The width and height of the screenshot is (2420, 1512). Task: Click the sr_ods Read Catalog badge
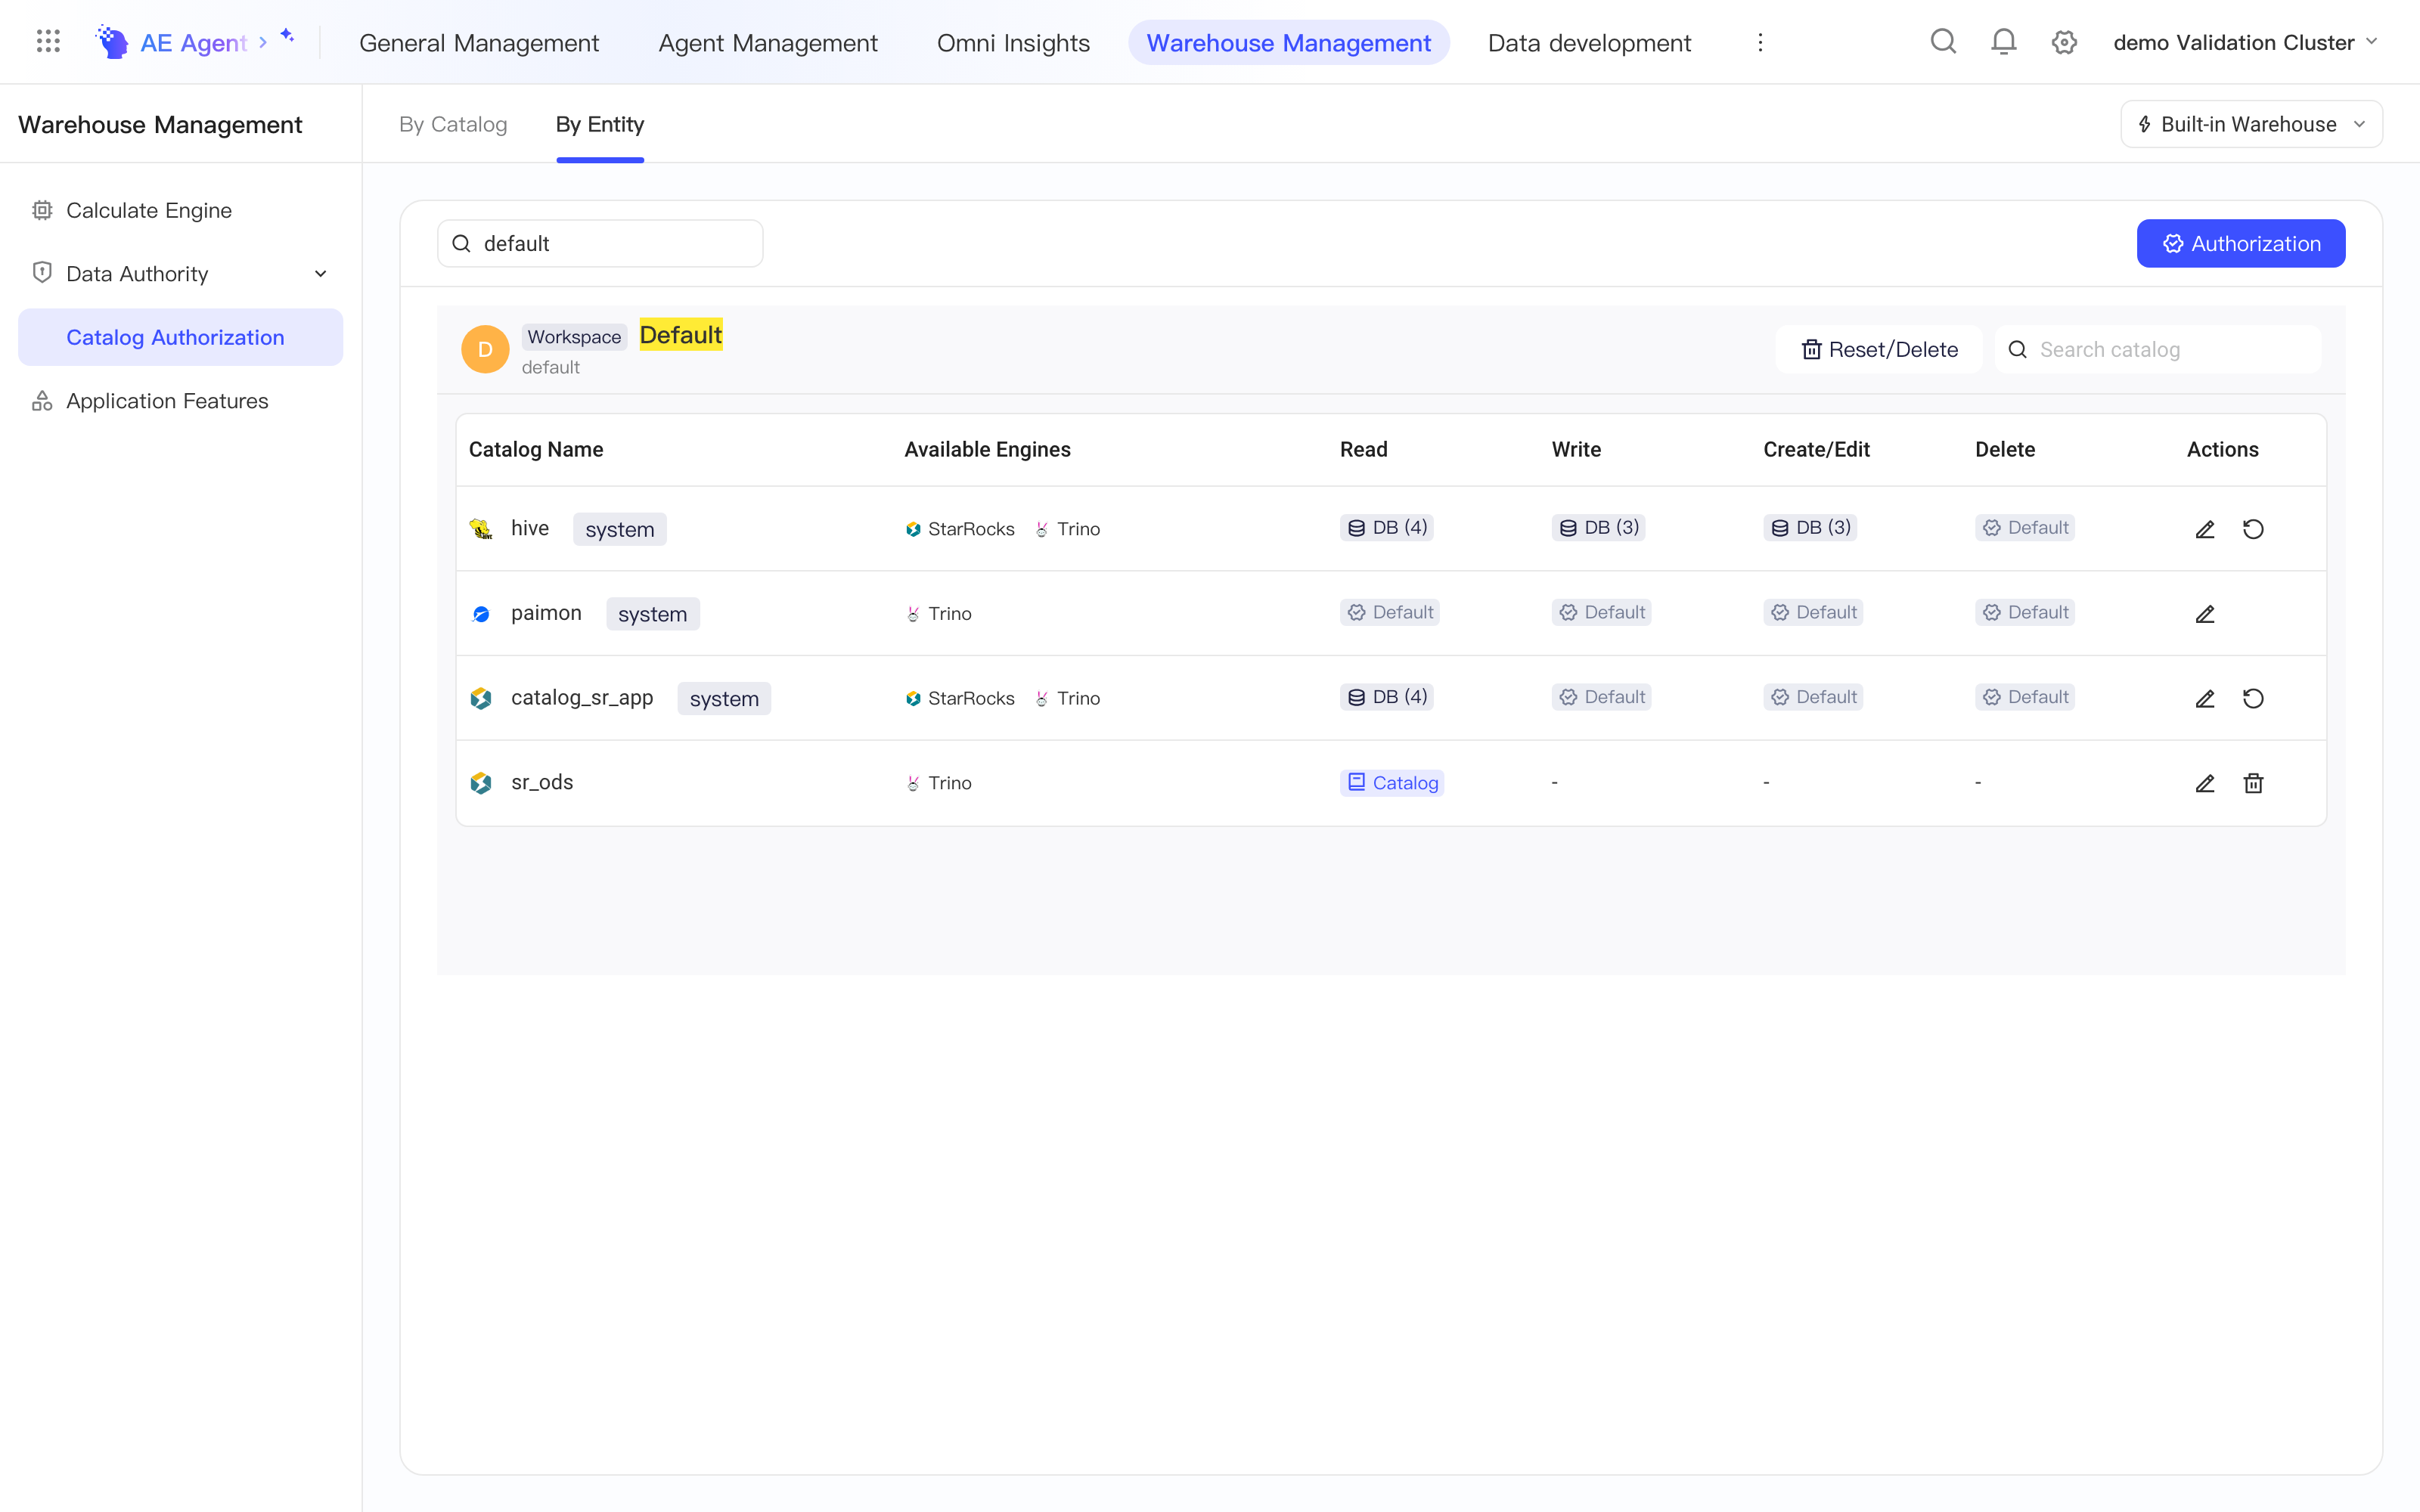(1392, 783)
